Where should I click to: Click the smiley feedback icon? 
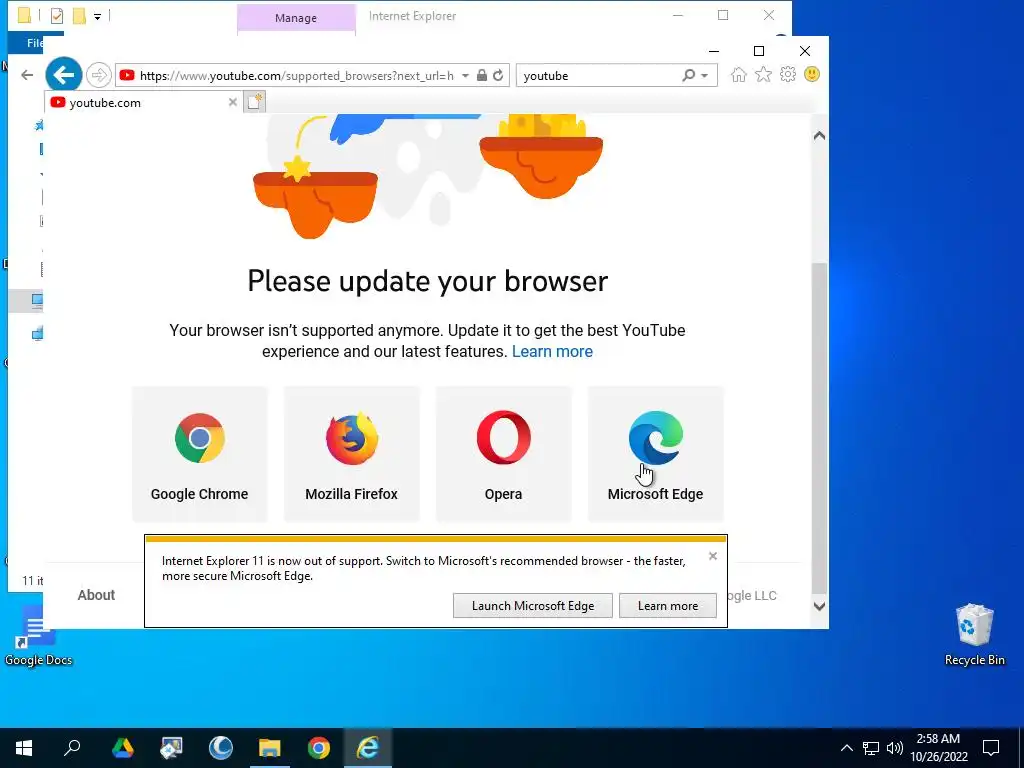(x=812, y=74)
